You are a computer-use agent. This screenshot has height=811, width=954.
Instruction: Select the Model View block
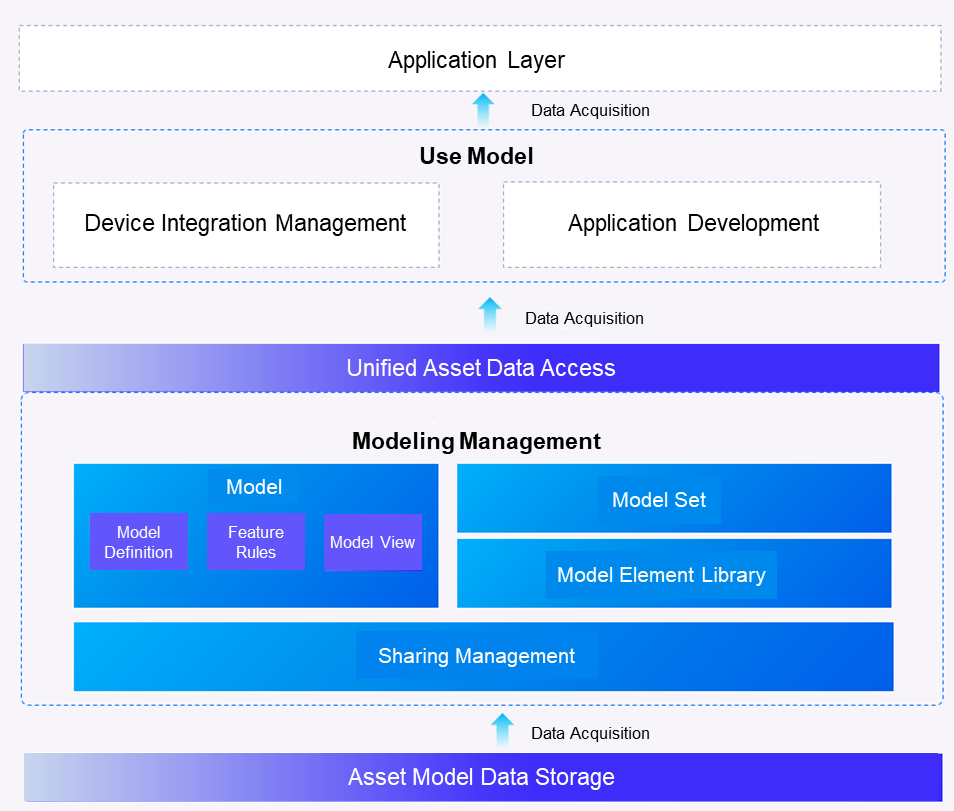[x=372, y=542]
